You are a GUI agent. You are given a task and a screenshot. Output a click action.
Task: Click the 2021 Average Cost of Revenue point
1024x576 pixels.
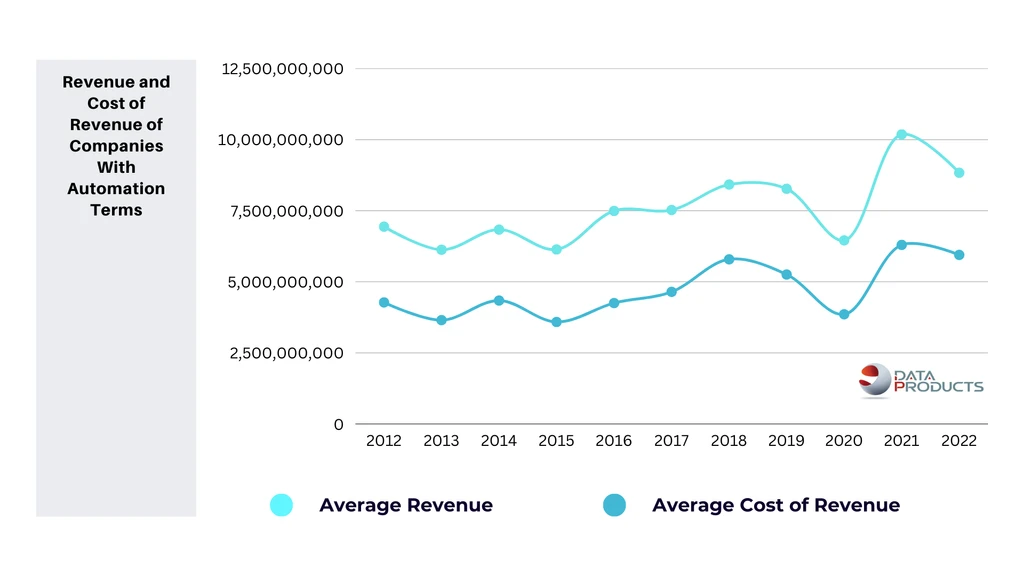[x=901, y=244]
